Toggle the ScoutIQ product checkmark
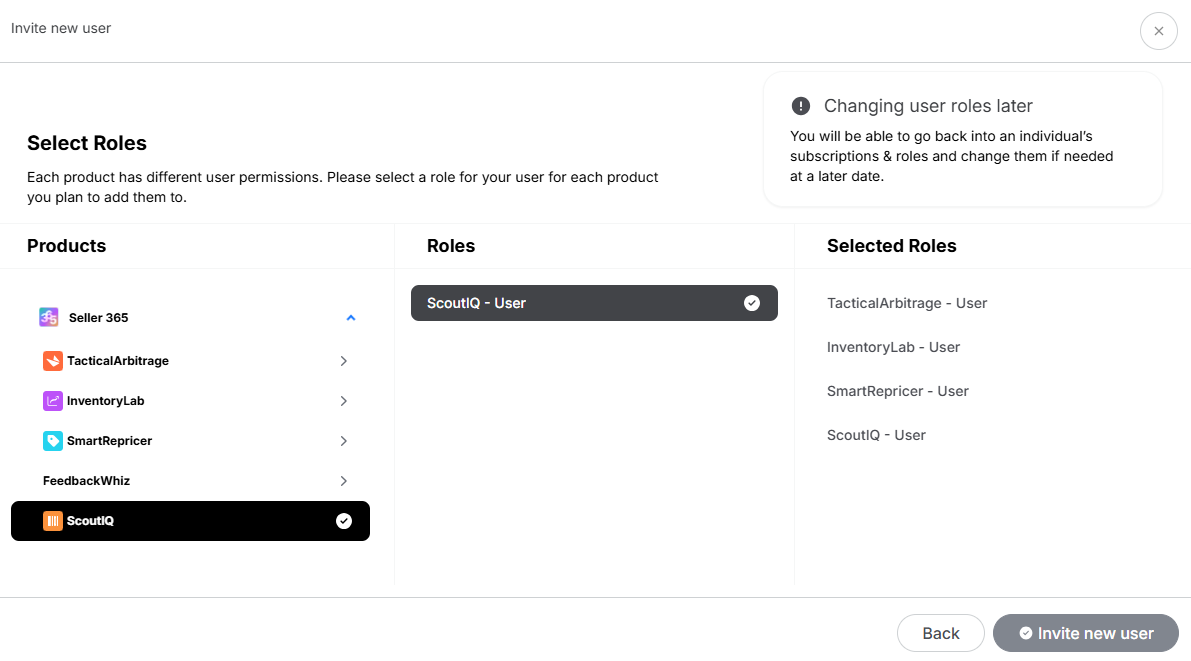The width and height of the screenshot is (1191, 661). coord(344,521)
